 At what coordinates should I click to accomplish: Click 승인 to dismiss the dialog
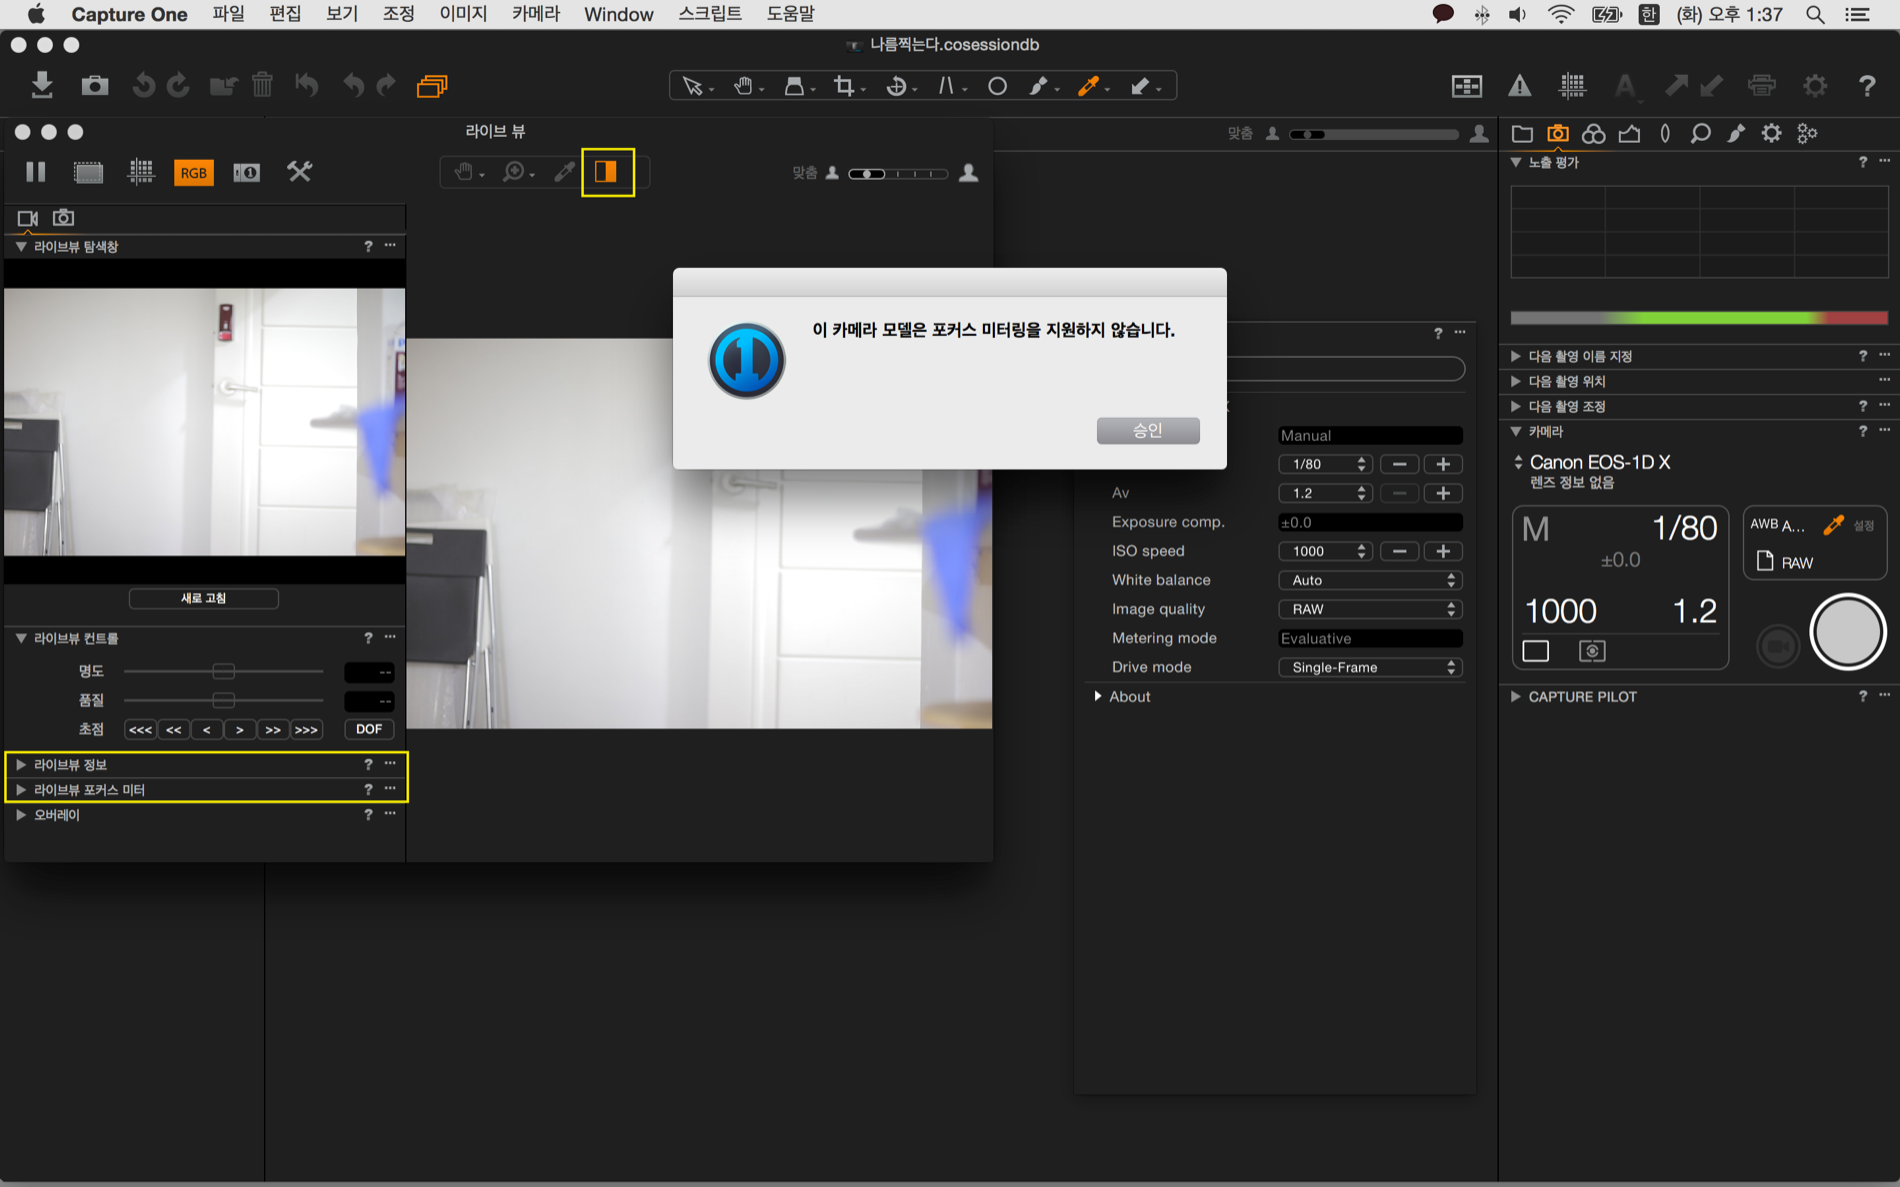1147,430
